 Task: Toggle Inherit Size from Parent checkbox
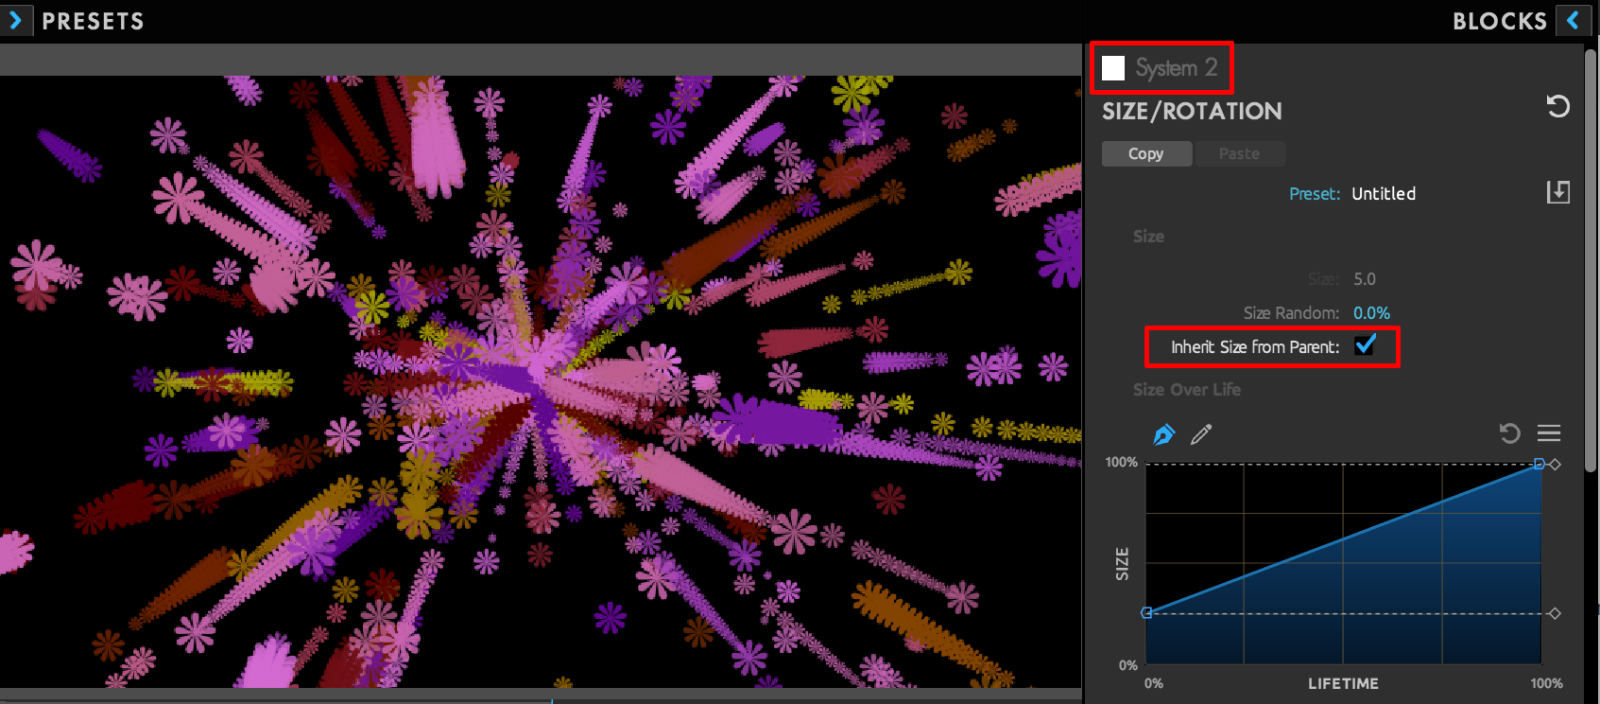coord(1365,345)
